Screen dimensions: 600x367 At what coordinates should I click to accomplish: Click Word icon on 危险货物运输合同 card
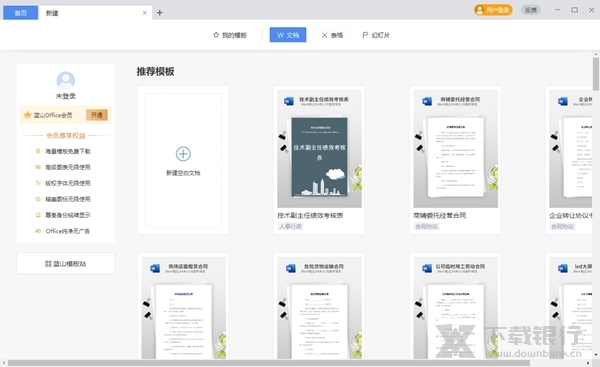click(290, 268)
